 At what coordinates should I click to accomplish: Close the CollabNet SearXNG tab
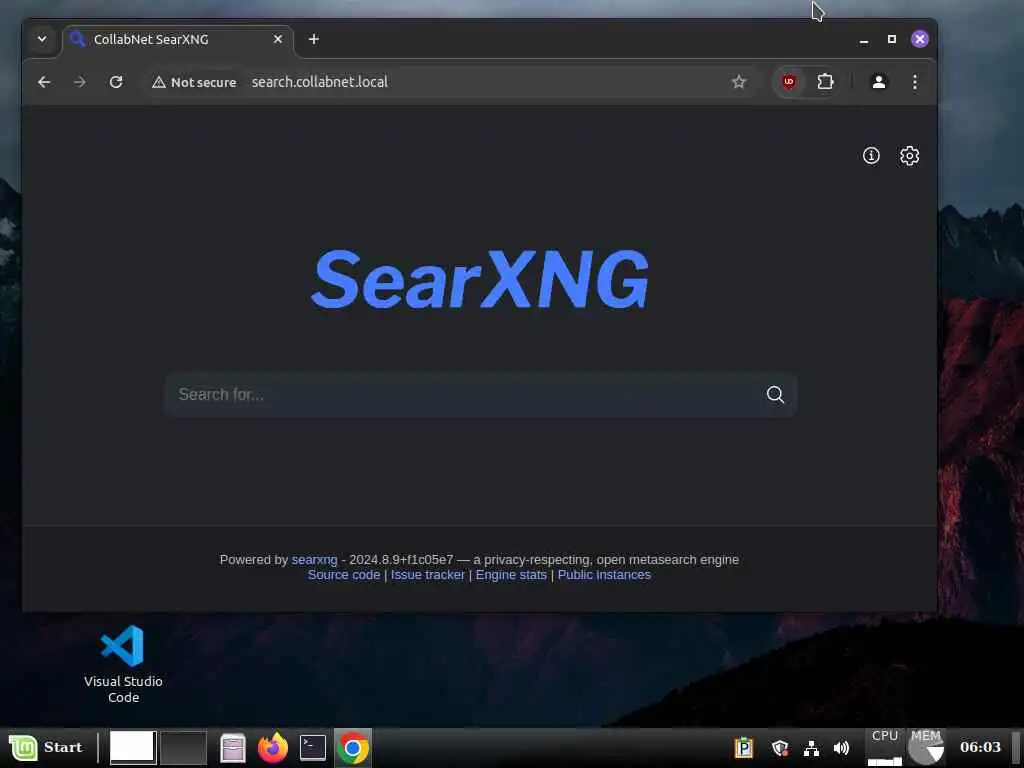pyautogui.click(x=278, y=39)
